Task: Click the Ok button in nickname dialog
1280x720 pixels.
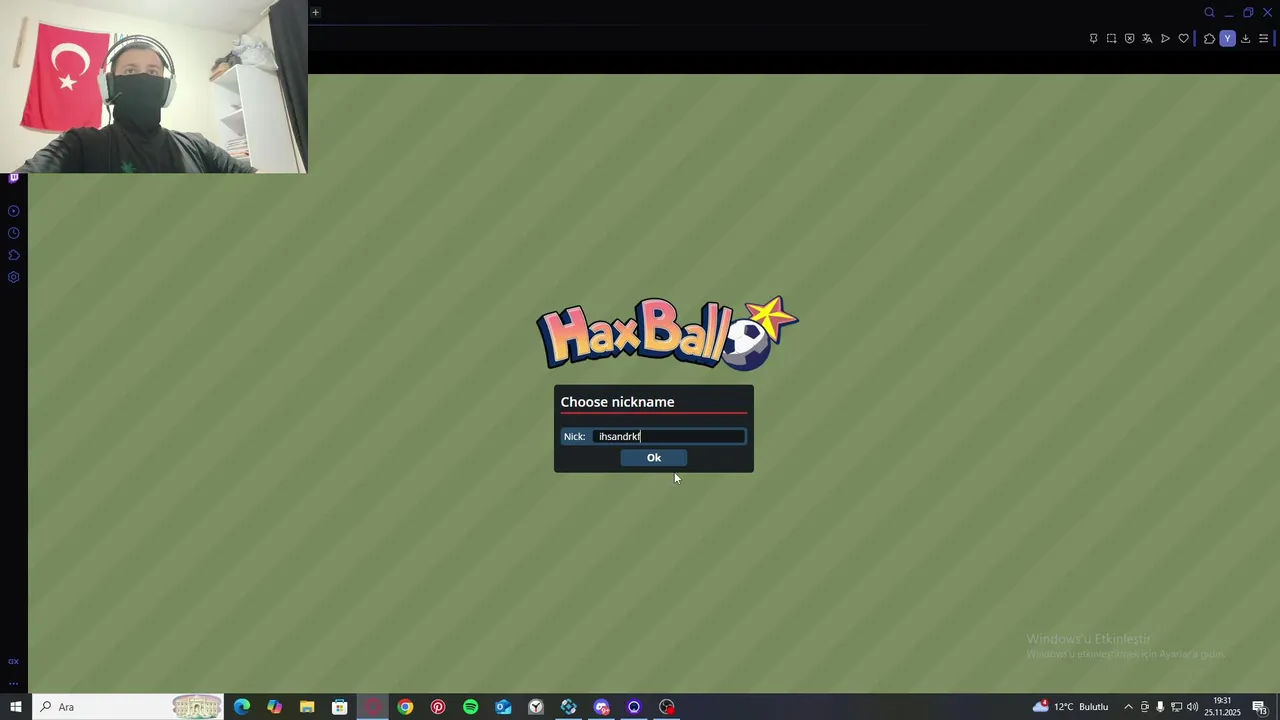Action: (654, 458)
